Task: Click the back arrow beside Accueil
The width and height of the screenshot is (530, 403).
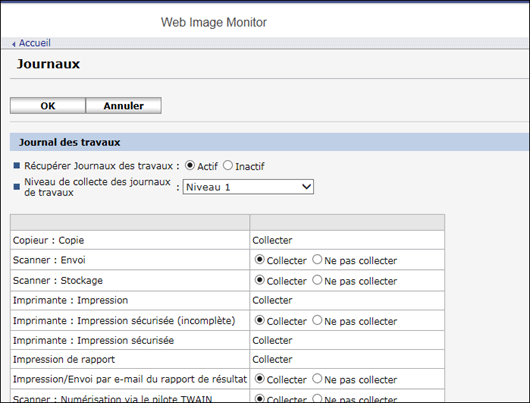Action: point(14,44)
